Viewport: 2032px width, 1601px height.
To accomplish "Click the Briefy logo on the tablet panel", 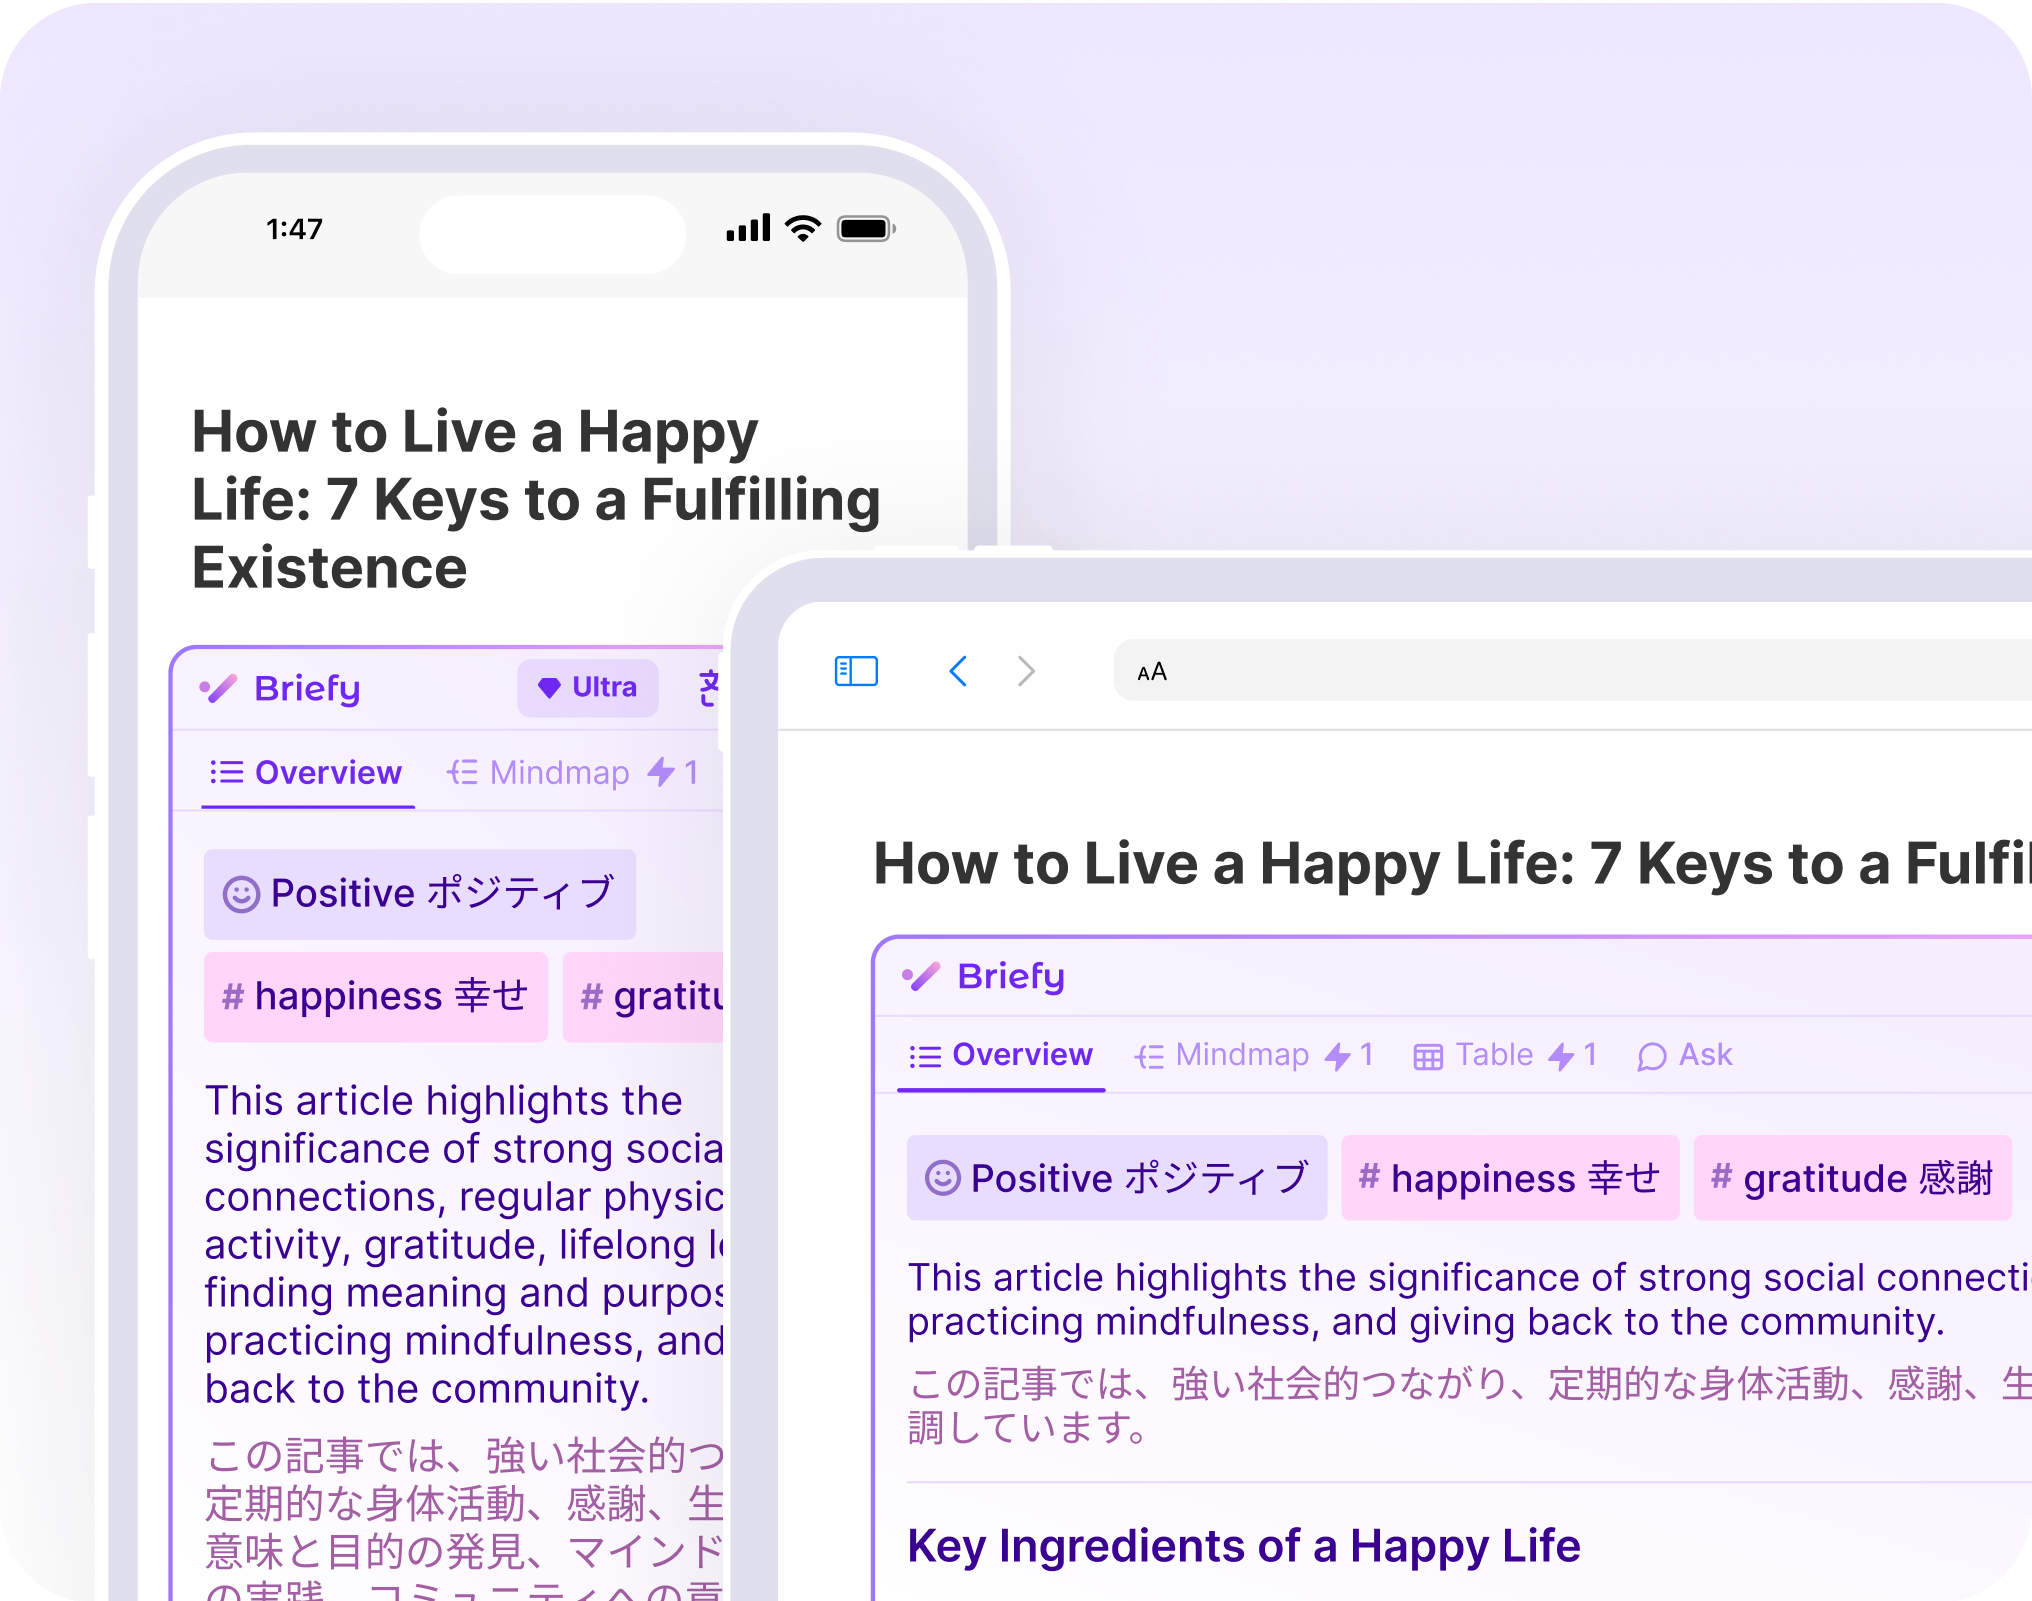I will click(984, 976).
